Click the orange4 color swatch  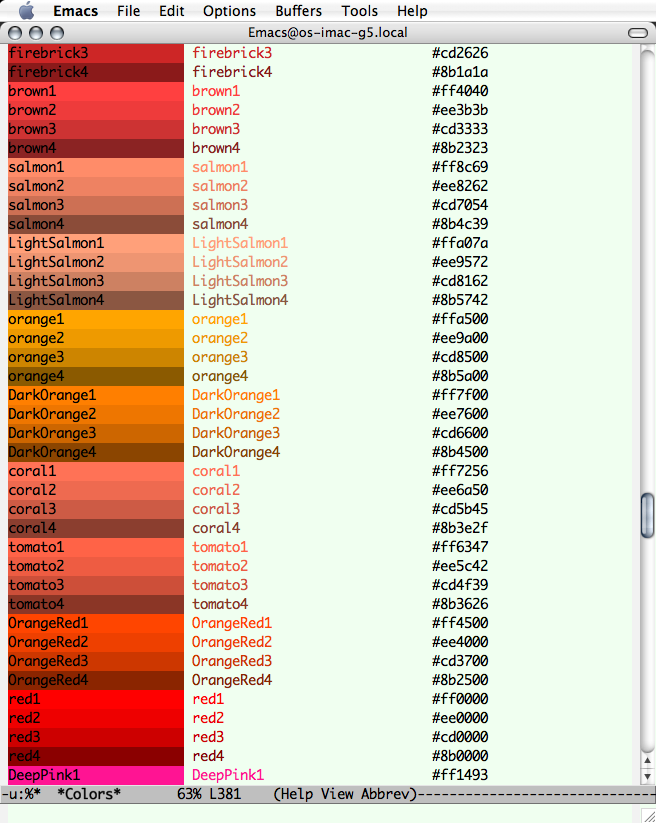click(x=96, y=376)
